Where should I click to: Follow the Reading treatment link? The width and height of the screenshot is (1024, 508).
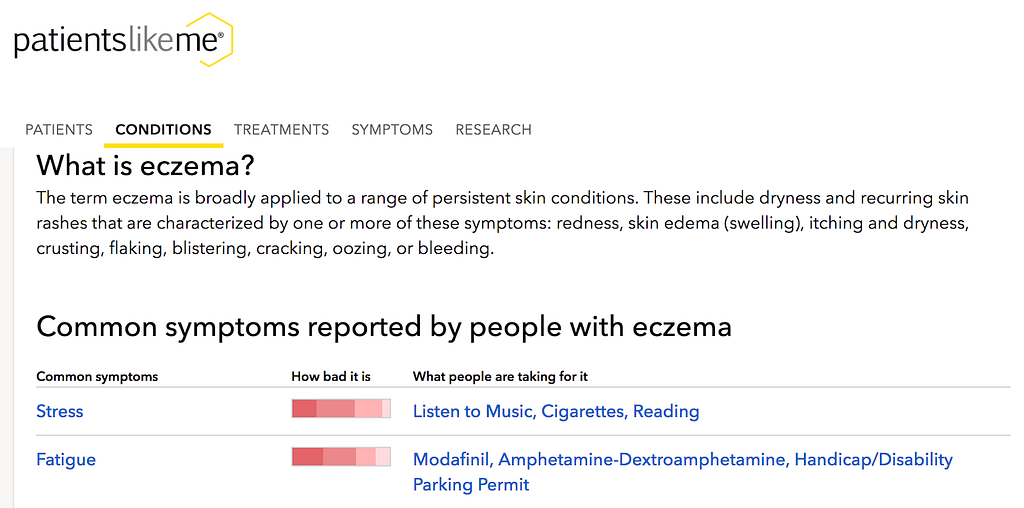pyautogui.click(x=666, y=411)
